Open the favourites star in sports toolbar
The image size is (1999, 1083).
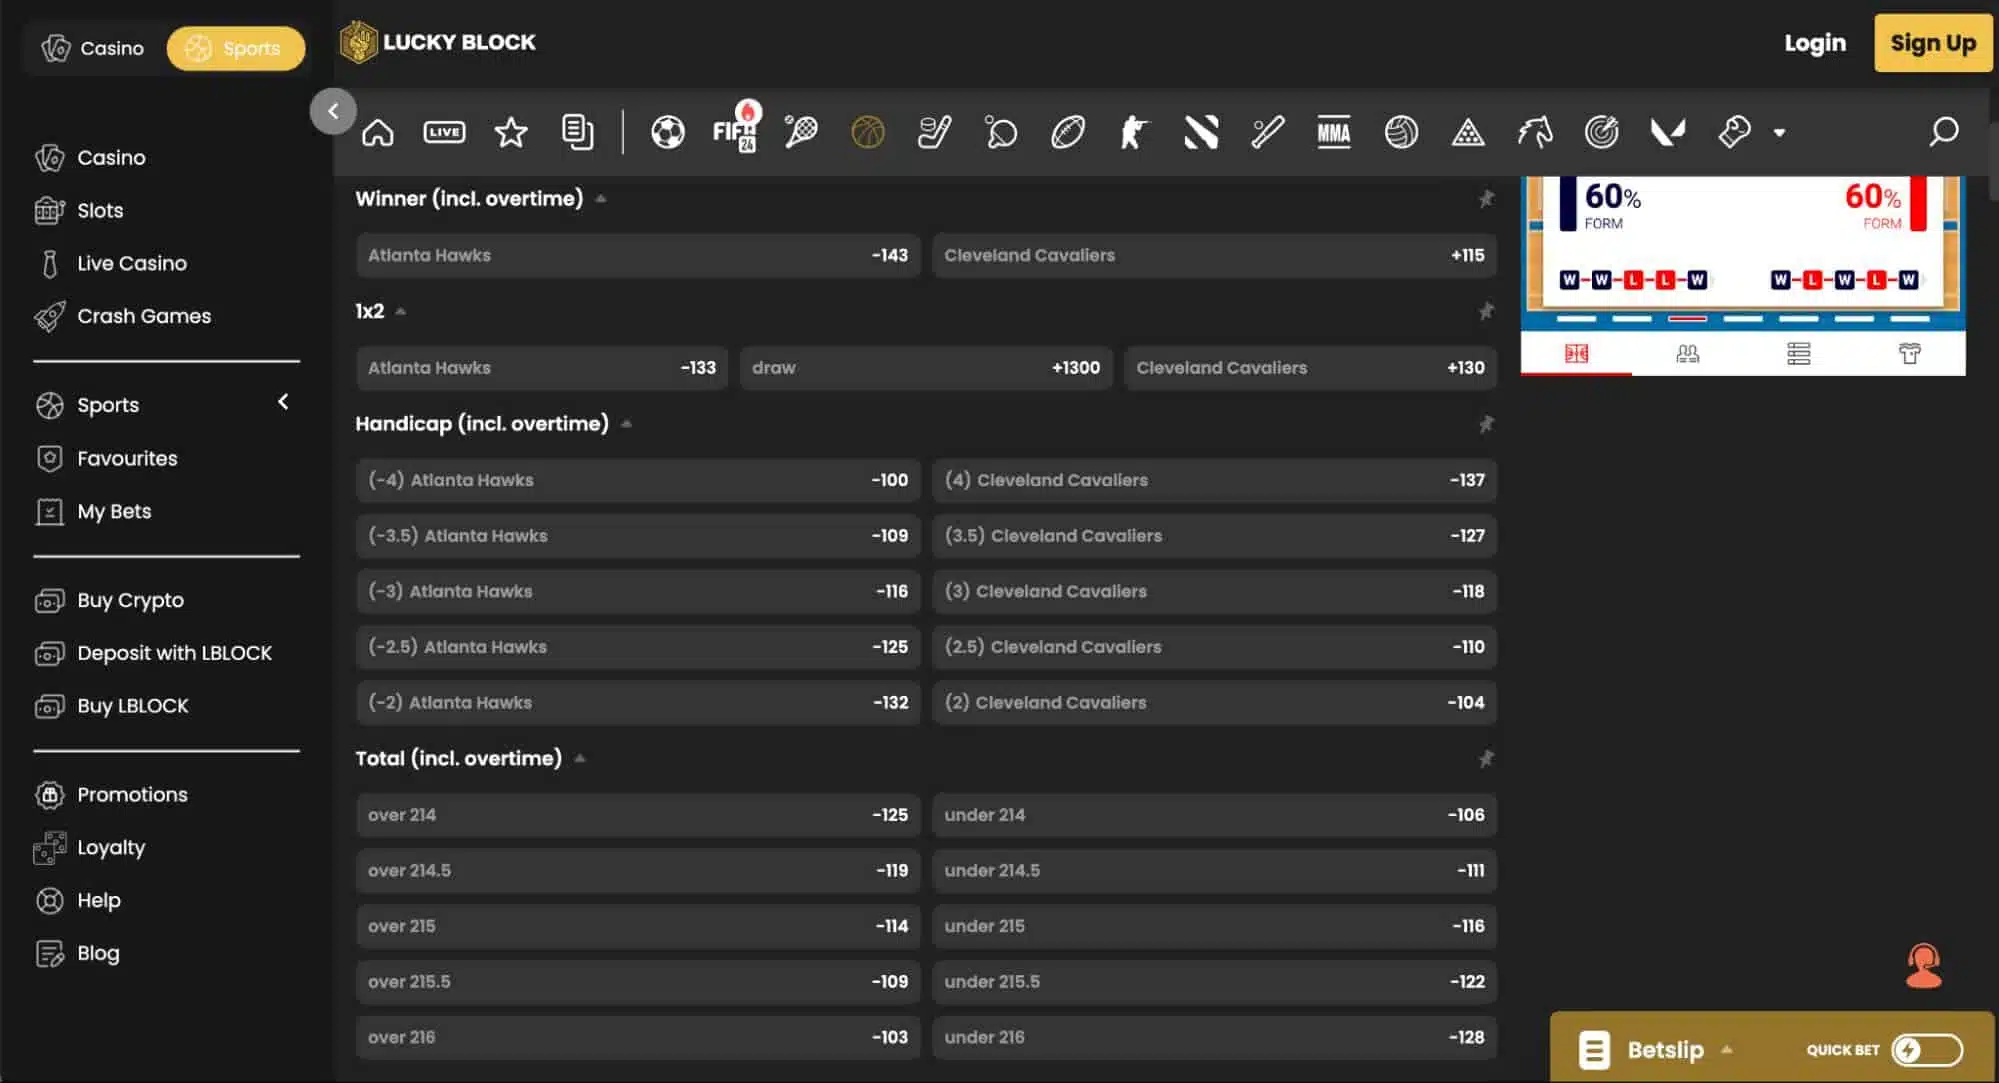pos(511,132)
